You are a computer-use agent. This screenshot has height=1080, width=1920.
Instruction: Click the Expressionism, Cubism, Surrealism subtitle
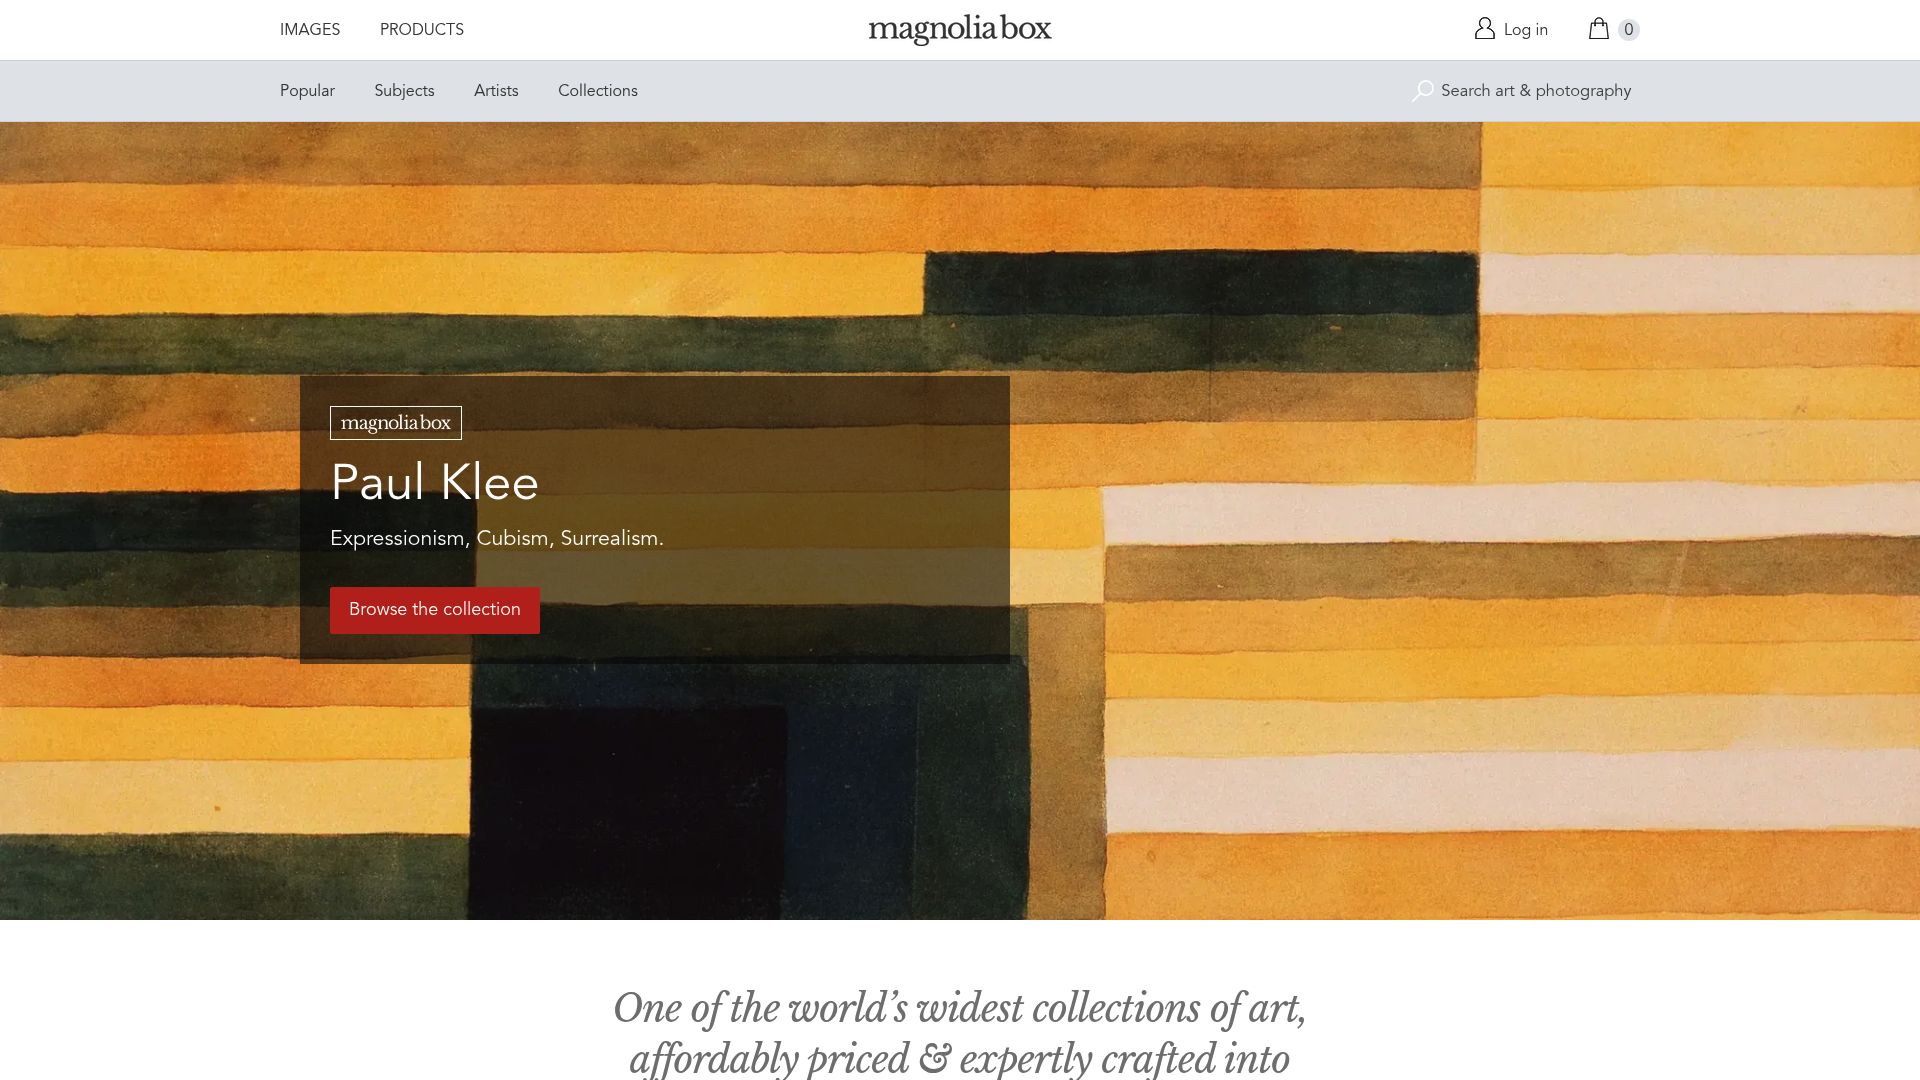point(497,538)
